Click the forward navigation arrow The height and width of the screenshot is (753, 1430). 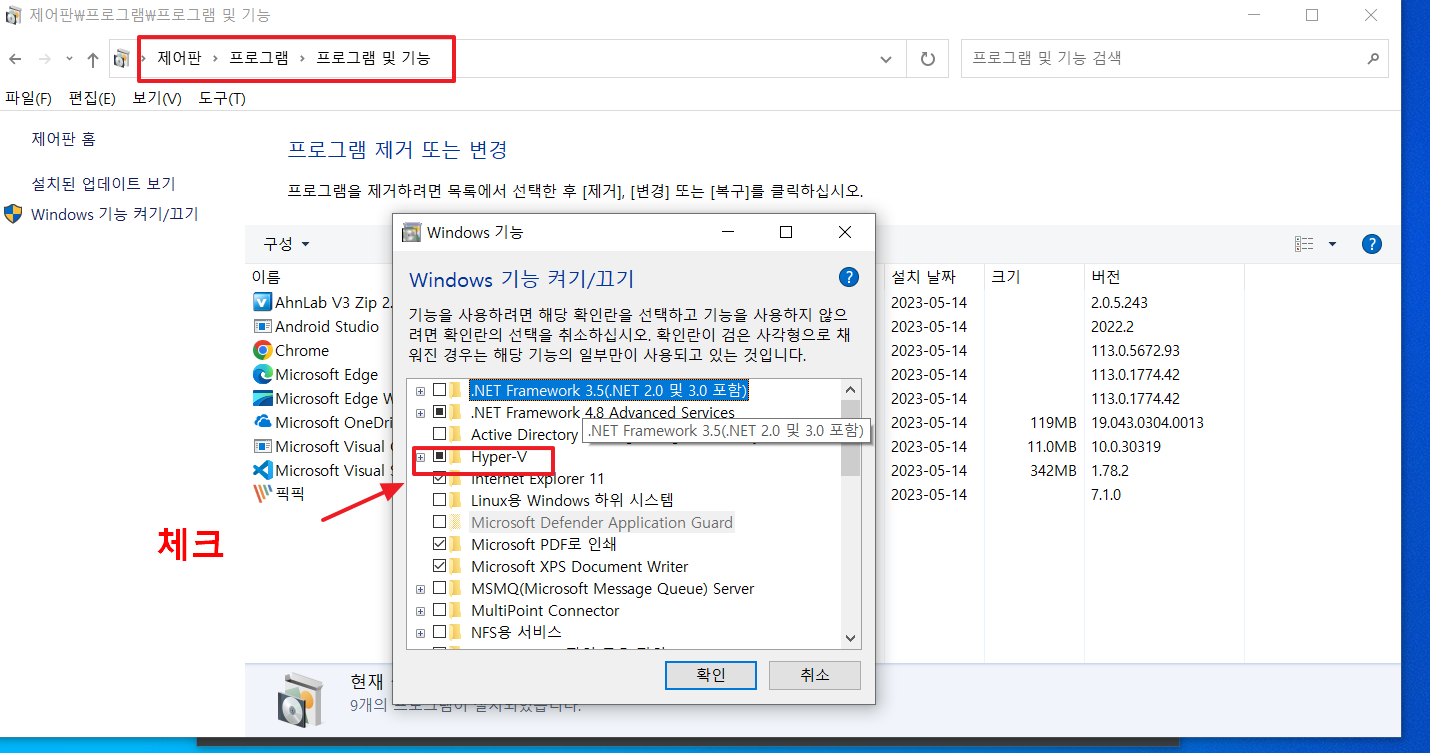[x=44, y=59]
